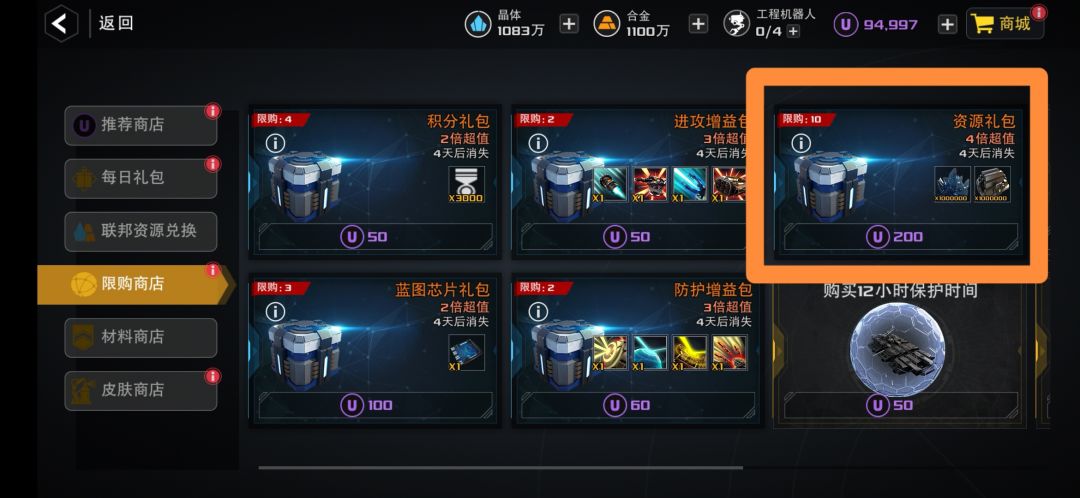The image size is (1080, 498).
Task: Tap the back arrow icon
Action: coord(61,24)
